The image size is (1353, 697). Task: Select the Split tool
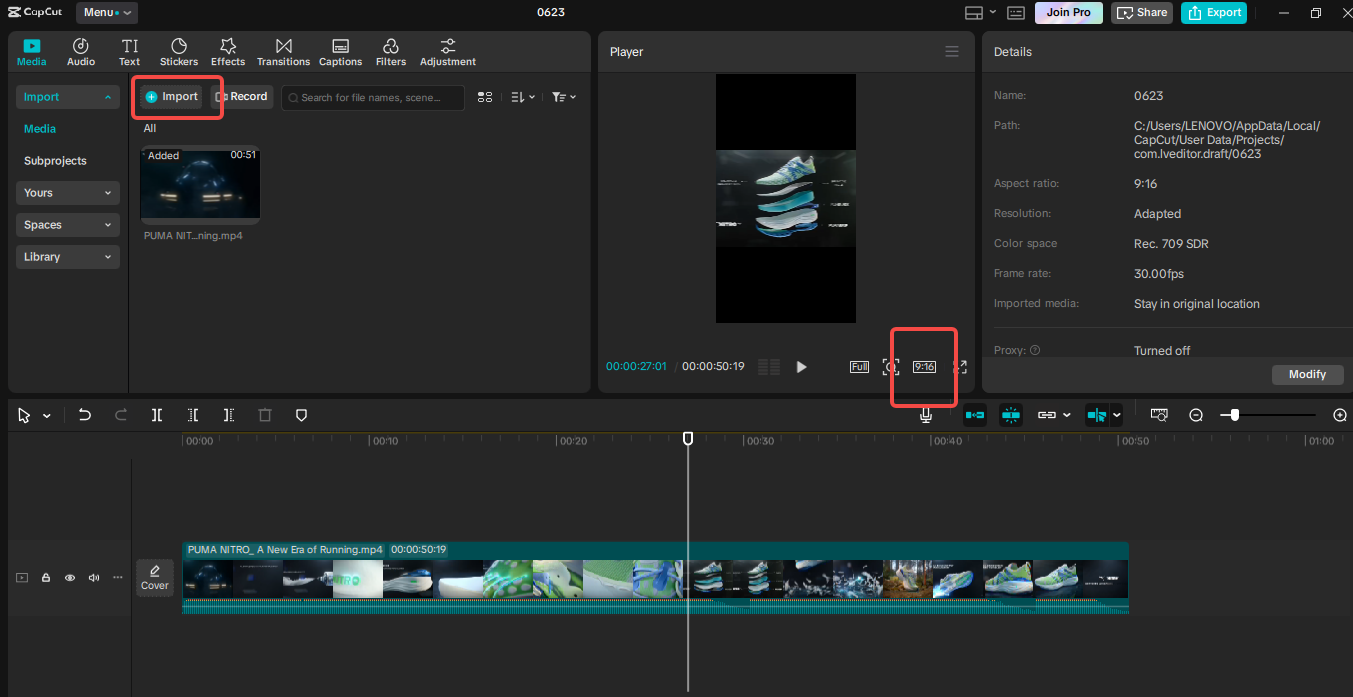156,414
